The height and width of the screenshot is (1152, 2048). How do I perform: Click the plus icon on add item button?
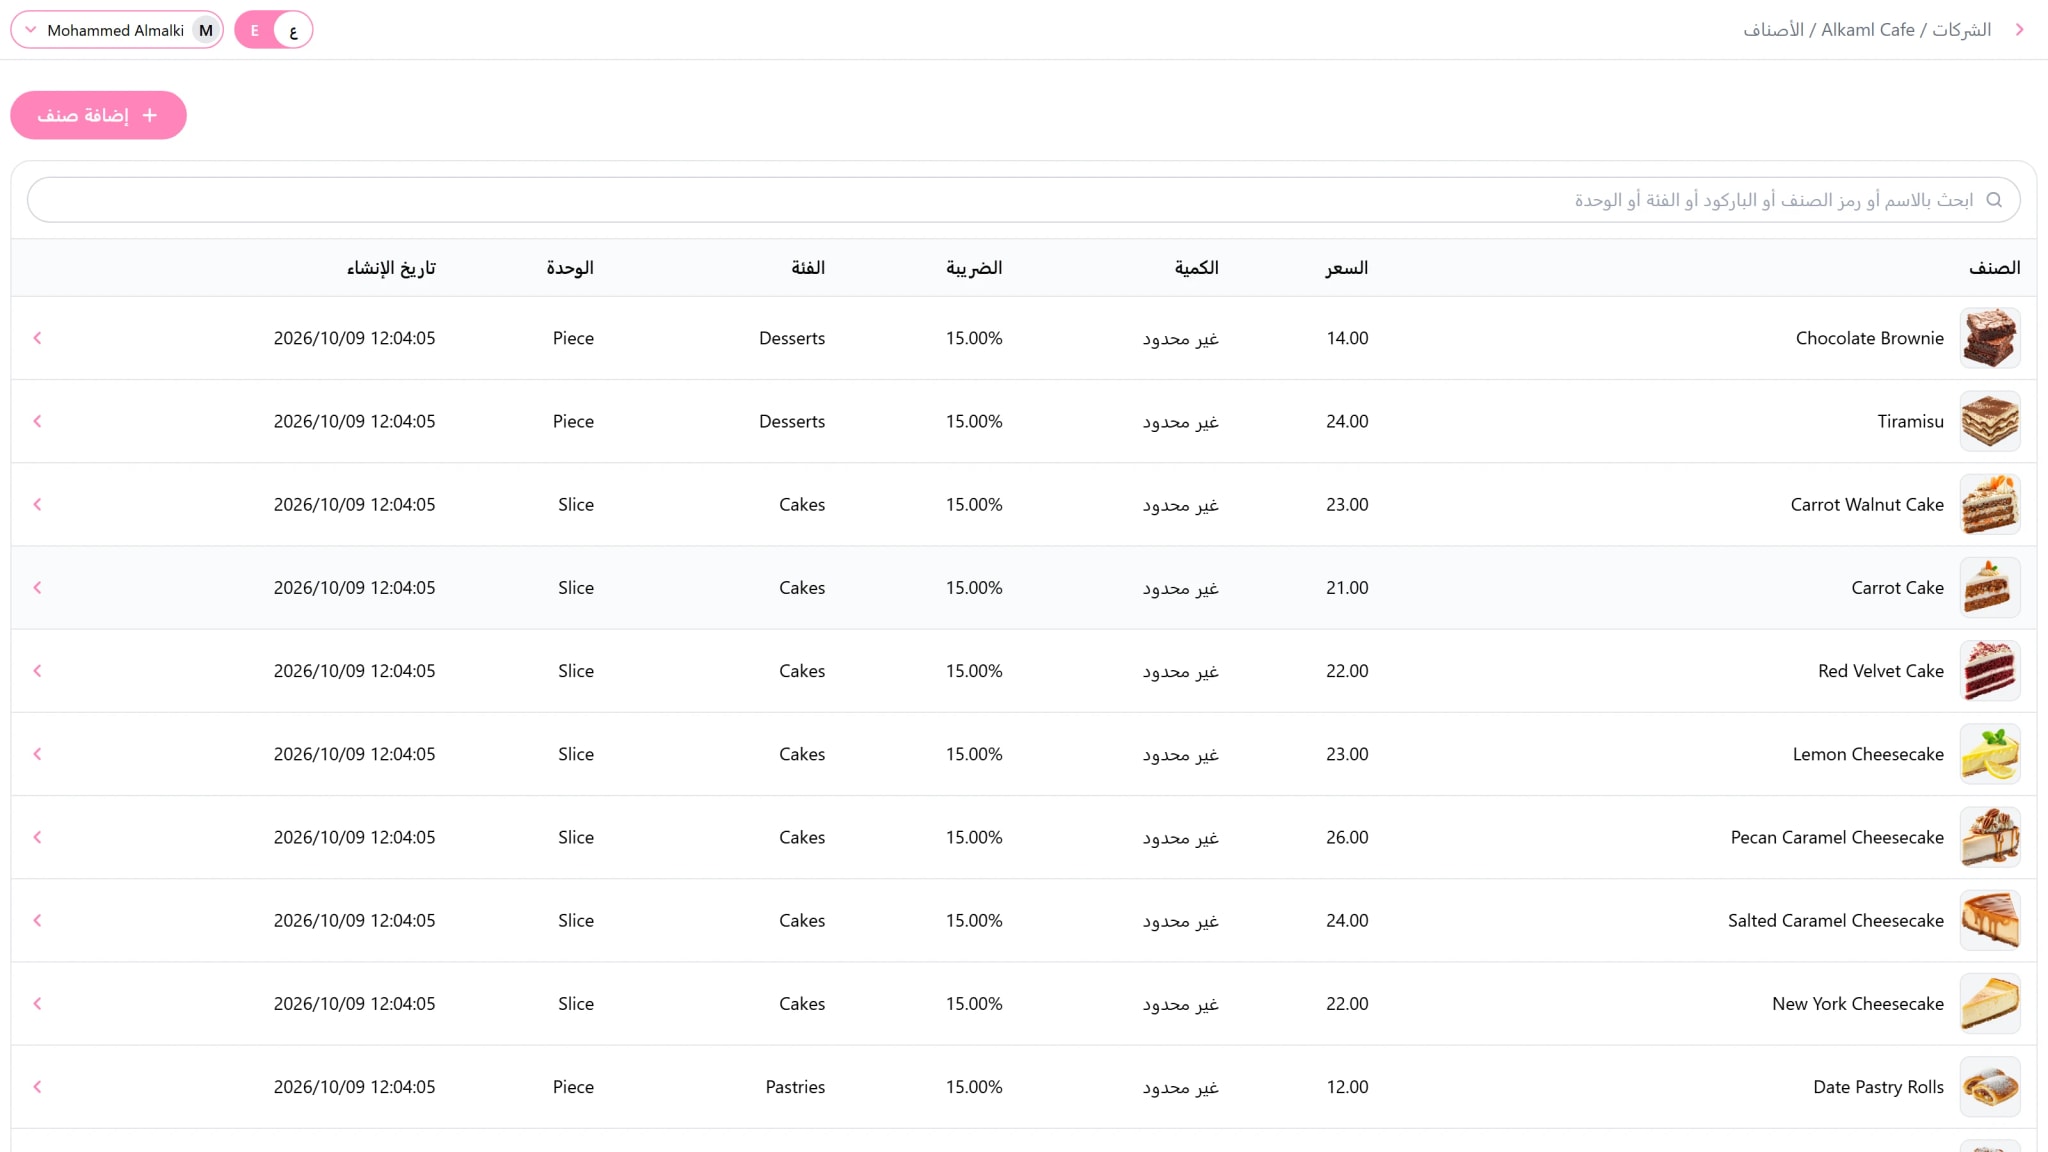[x=150, y=115]
